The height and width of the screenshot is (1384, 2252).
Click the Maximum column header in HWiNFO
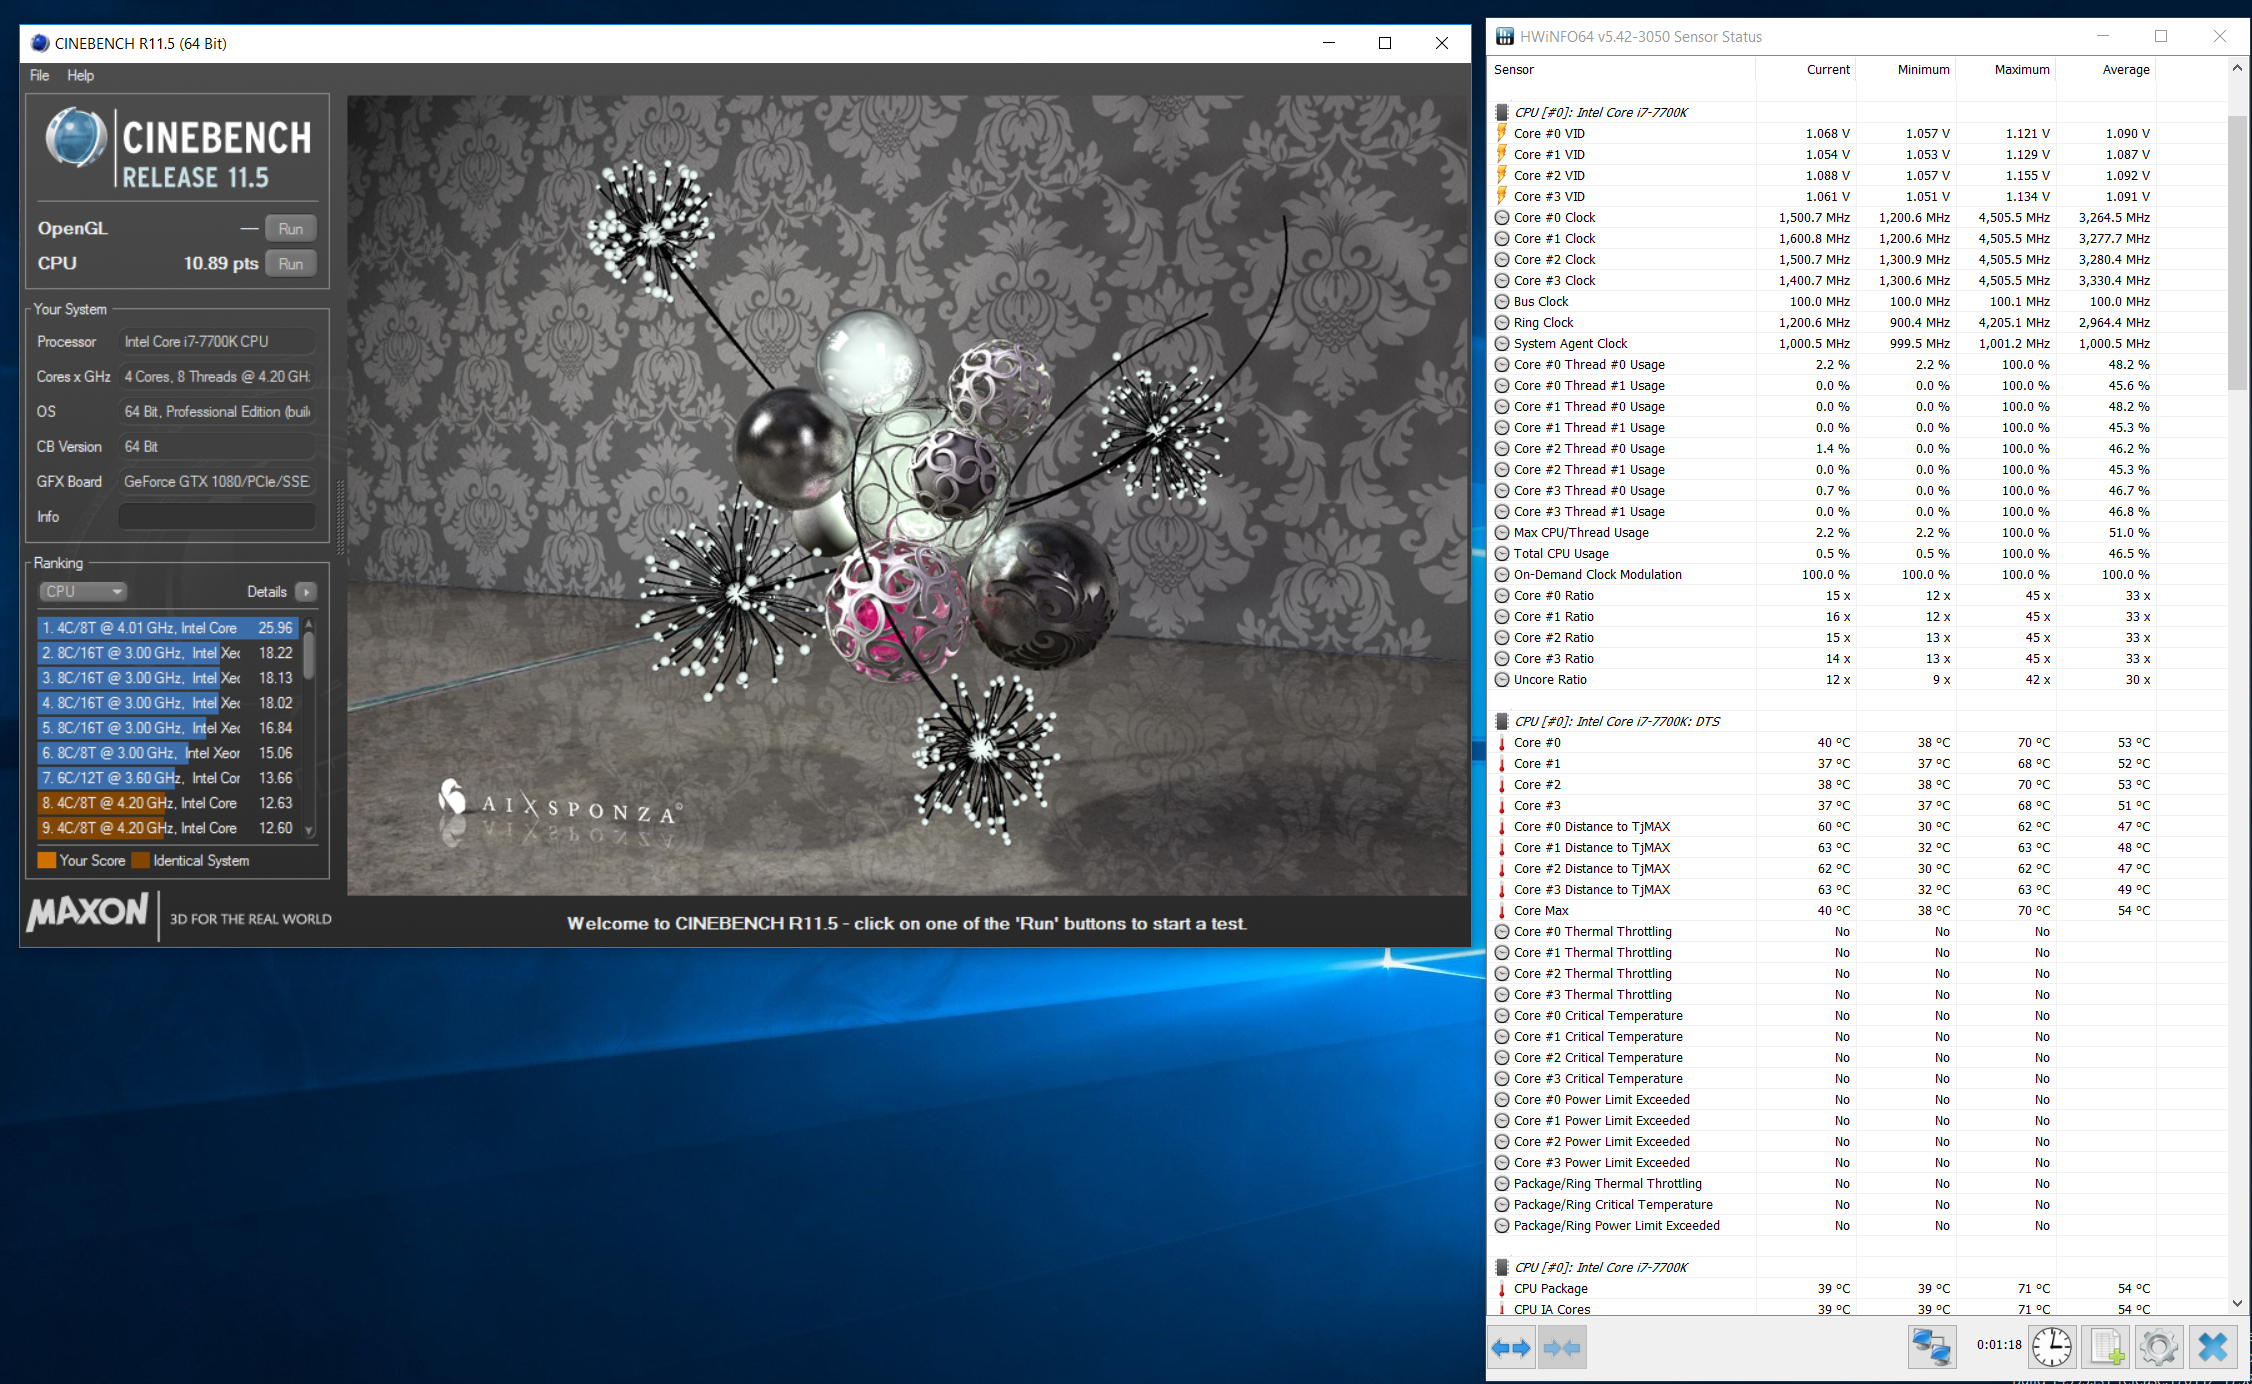click(x=2021, y=70)
